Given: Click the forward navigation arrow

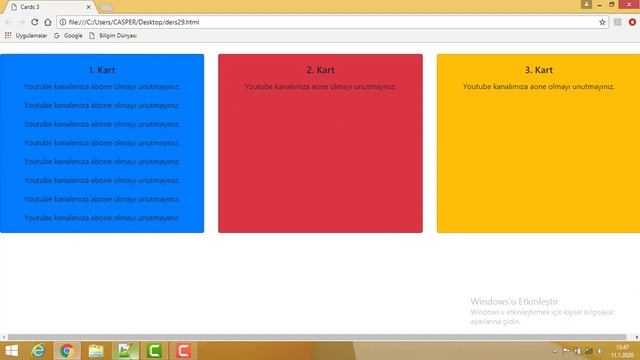Looking at the screenshot, I should point(22,22).
